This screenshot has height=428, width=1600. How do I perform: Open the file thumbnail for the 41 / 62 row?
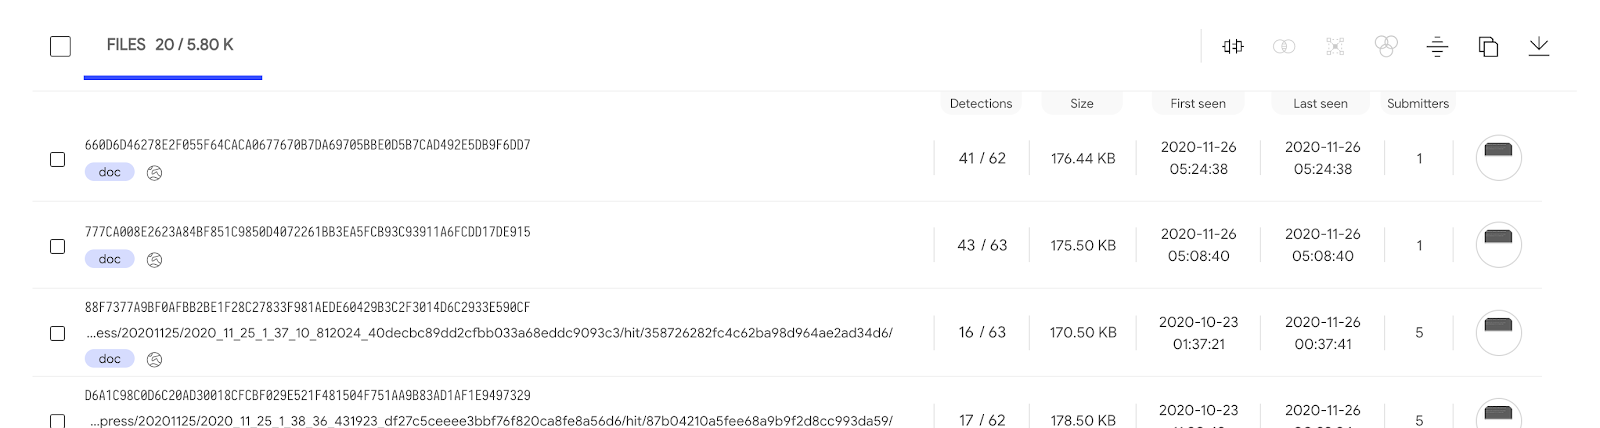point(1498,158)
